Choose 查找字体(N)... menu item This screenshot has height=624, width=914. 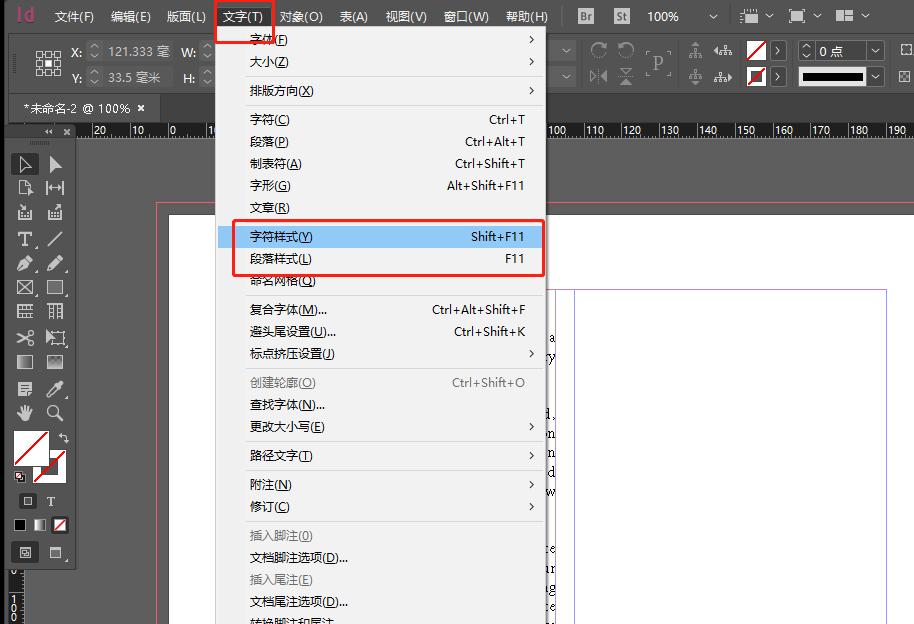pyautogui.click(x=381, y=405)
